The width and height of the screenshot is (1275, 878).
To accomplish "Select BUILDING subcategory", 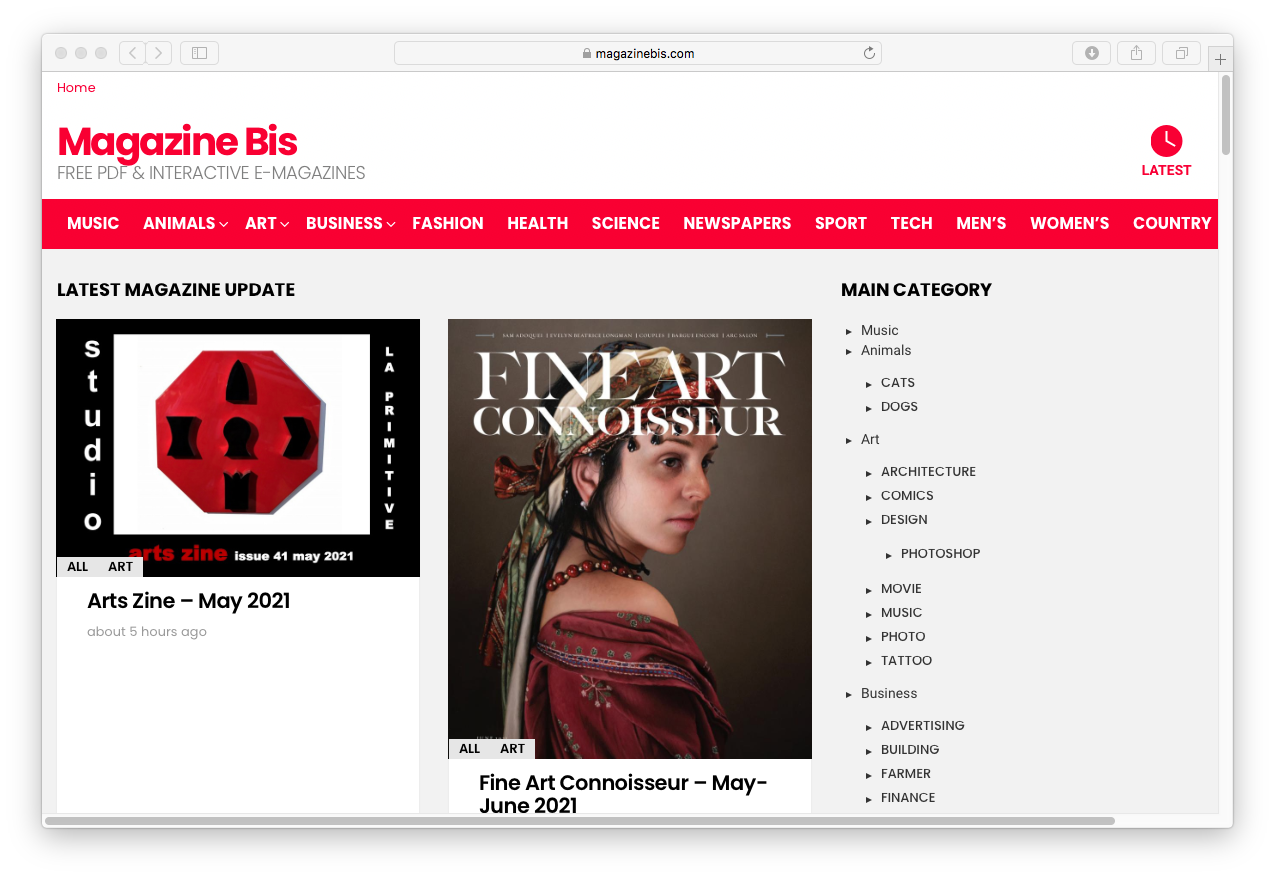I will coord(910,750).
